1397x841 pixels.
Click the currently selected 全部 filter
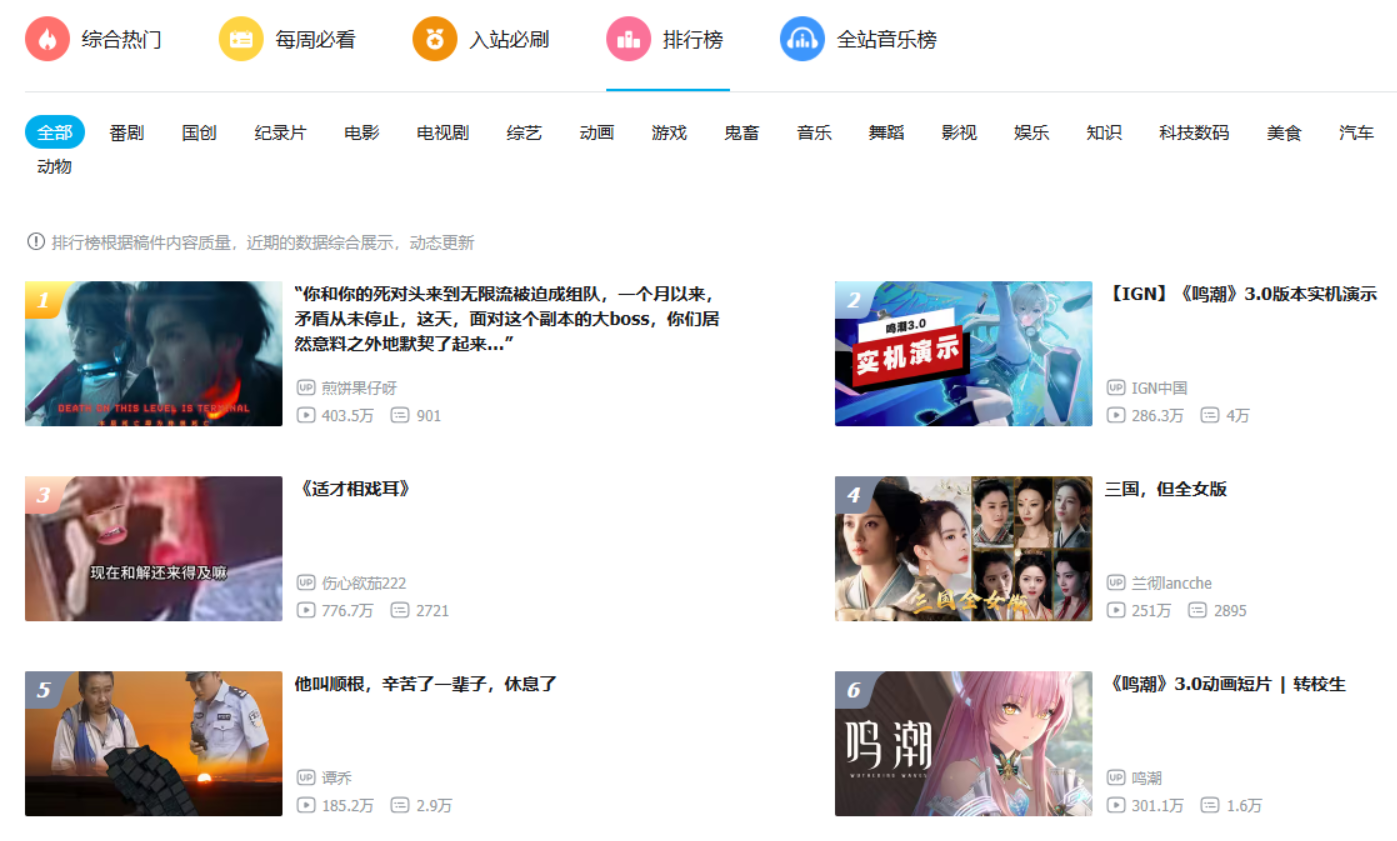click(x=54, y=132)
